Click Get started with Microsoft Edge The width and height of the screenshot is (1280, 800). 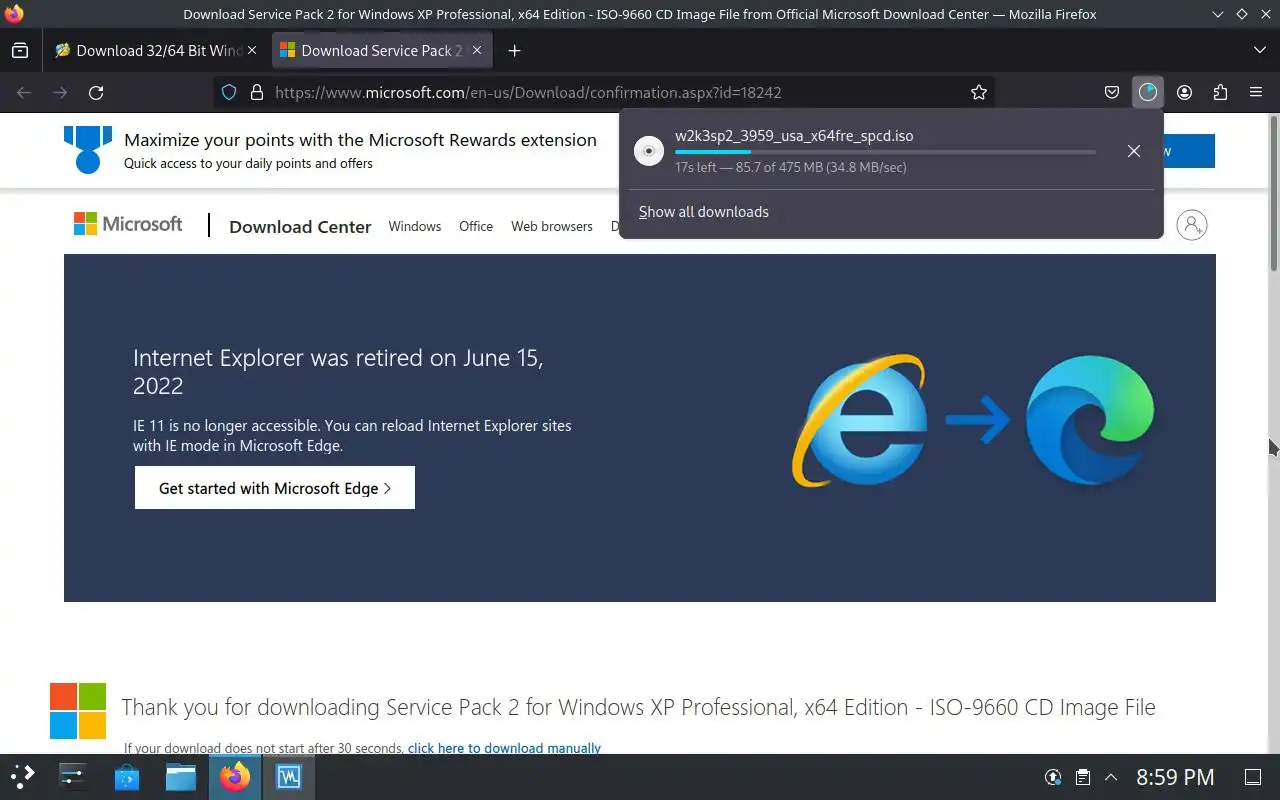(275, 488)
